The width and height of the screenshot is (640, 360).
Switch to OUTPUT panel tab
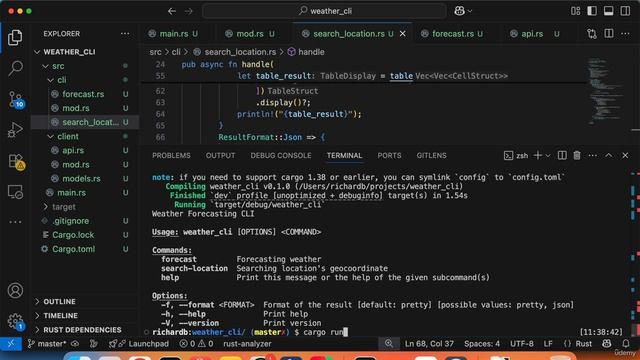[x=220, y=156]
